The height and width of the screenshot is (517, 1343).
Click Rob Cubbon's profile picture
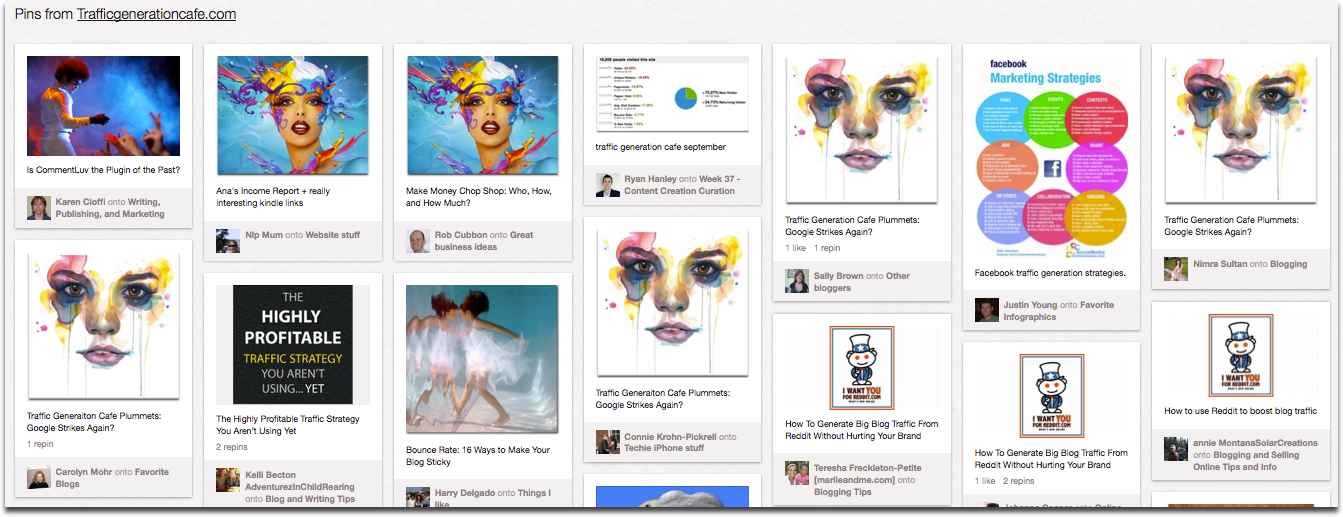(418, 240)
